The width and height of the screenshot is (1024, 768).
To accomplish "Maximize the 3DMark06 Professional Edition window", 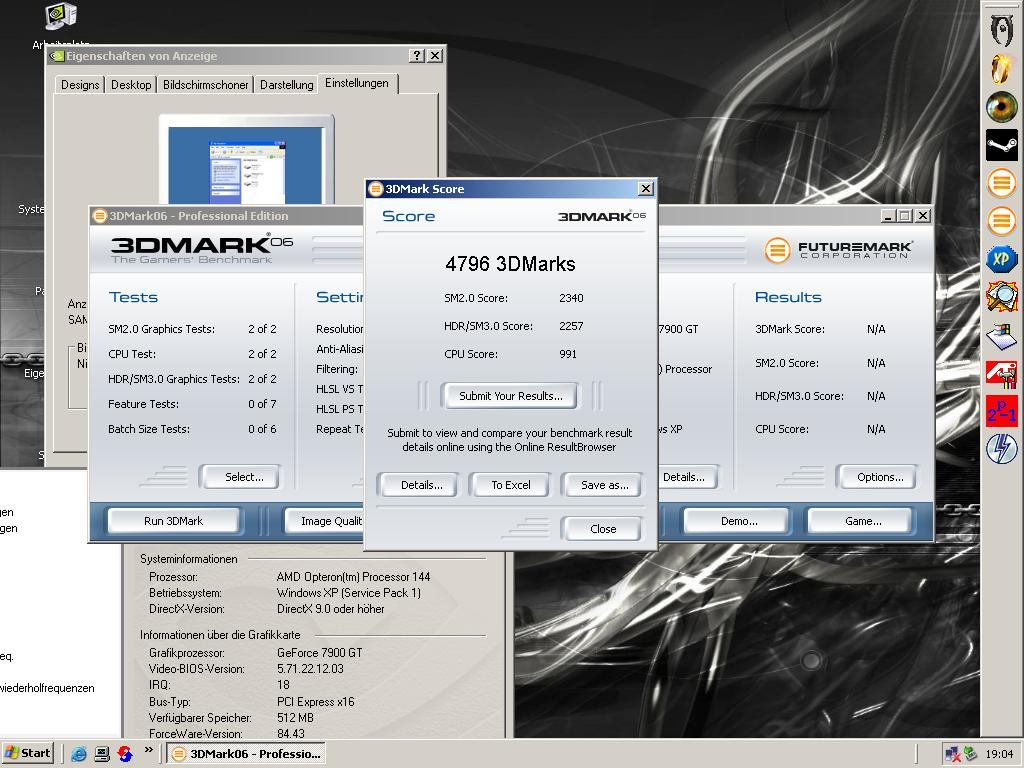I will tap(904, 216).
